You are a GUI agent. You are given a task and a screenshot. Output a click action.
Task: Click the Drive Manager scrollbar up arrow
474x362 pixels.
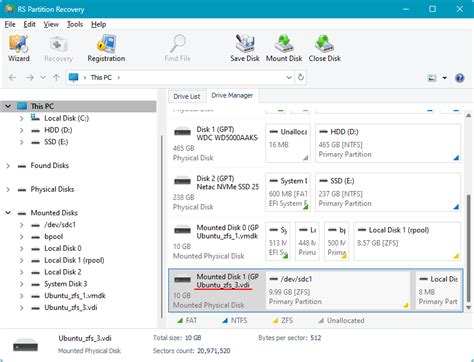[x=468, y=116]
